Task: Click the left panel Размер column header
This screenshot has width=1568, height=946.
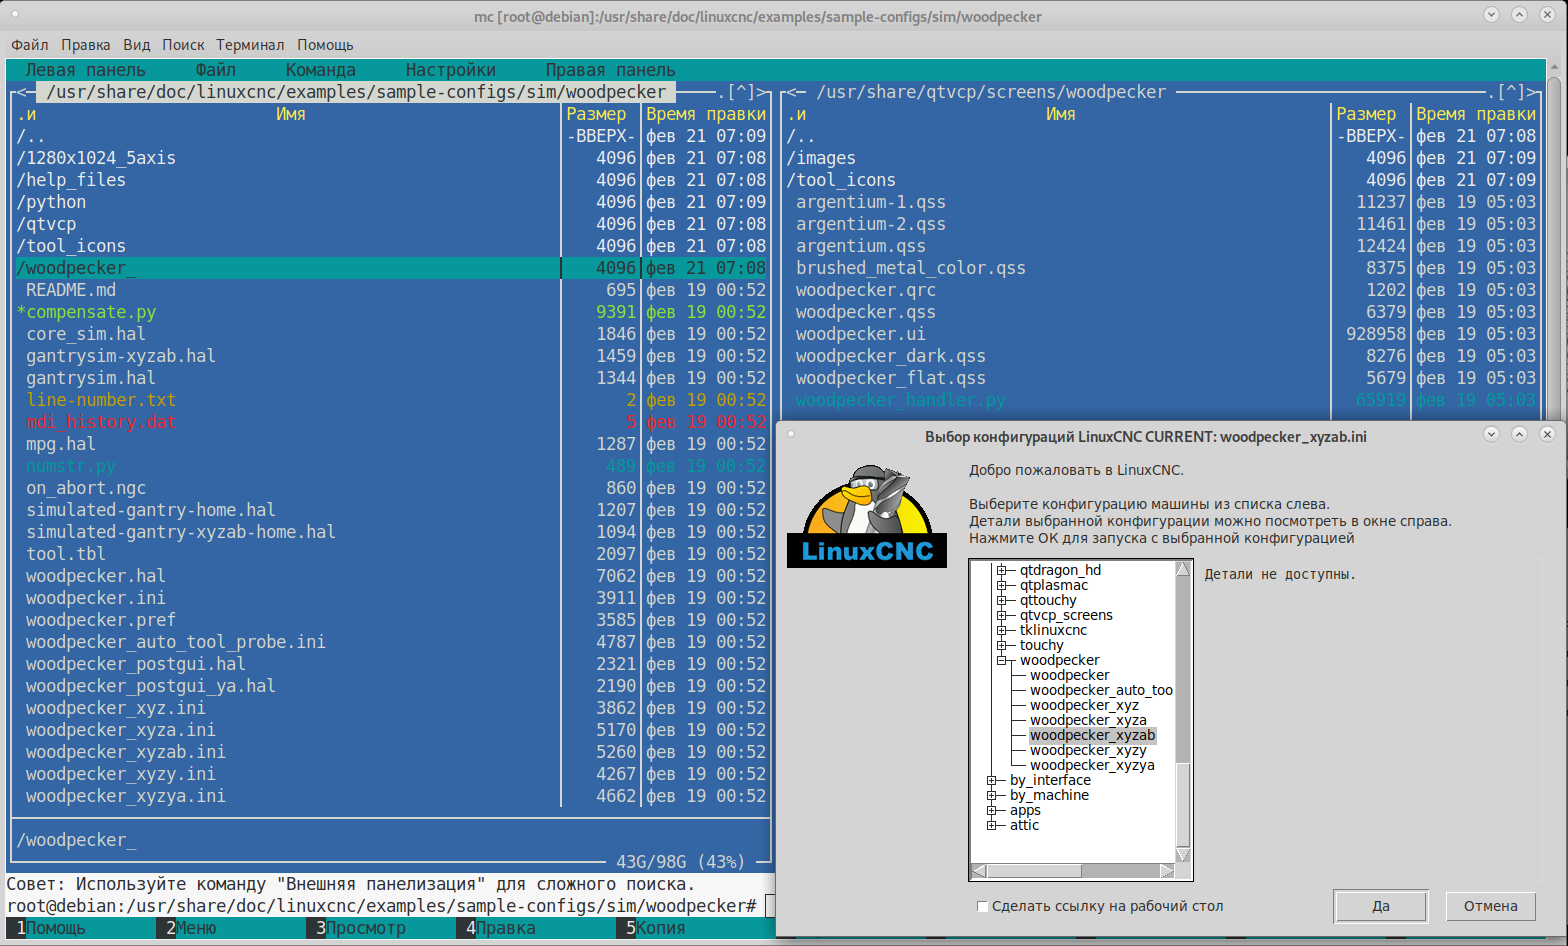Action: pyautogui.click(x=596, y=114)
